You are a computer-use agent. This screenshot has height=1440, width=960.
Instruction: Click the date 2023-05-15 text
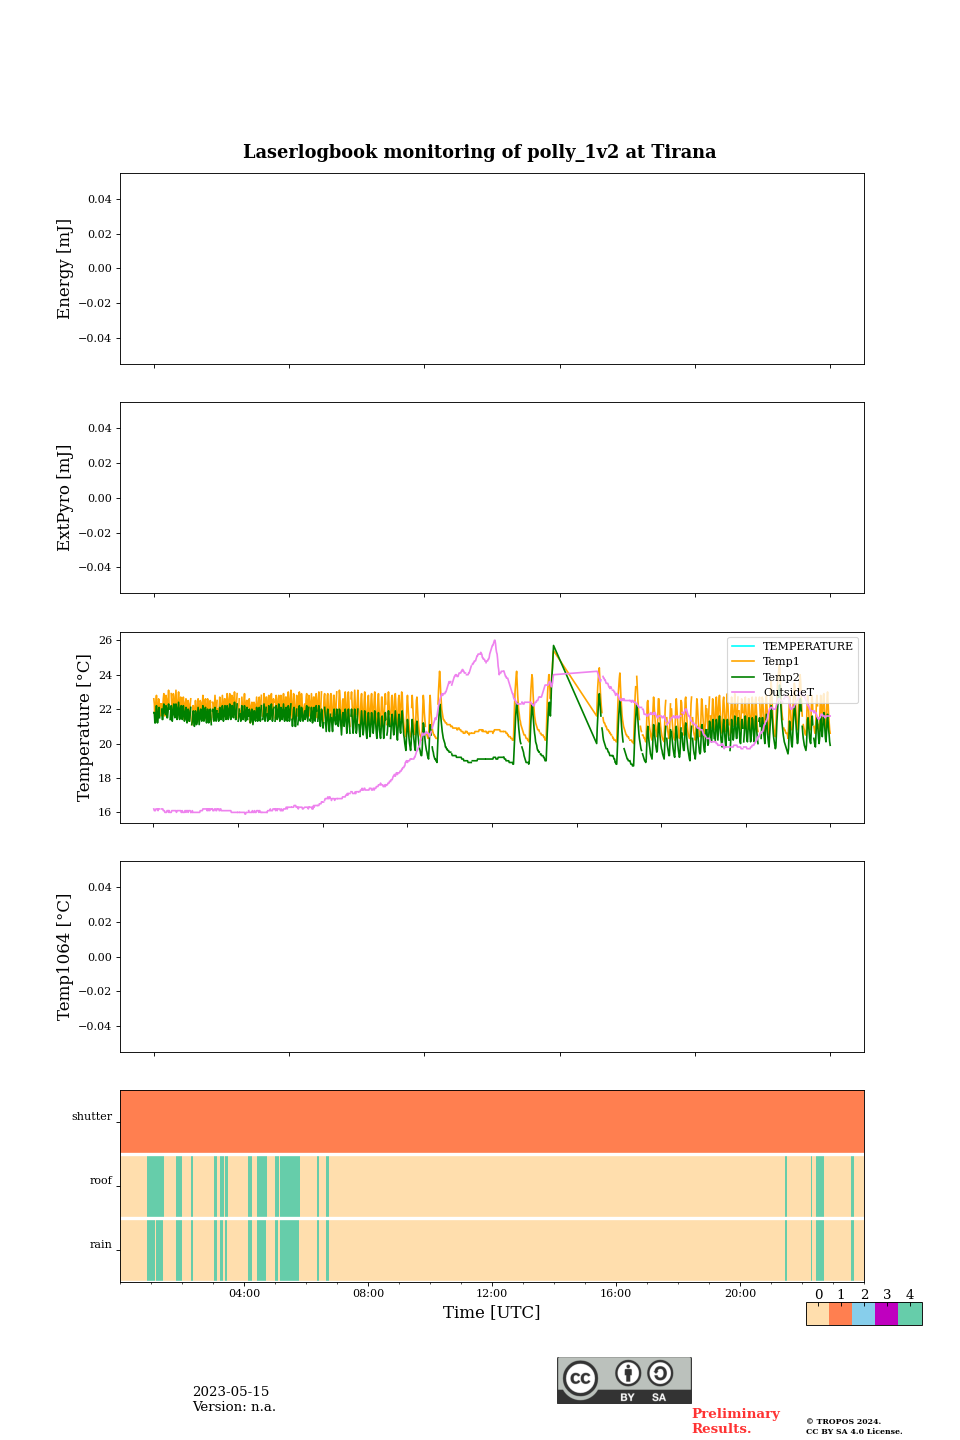[231, 1392]
